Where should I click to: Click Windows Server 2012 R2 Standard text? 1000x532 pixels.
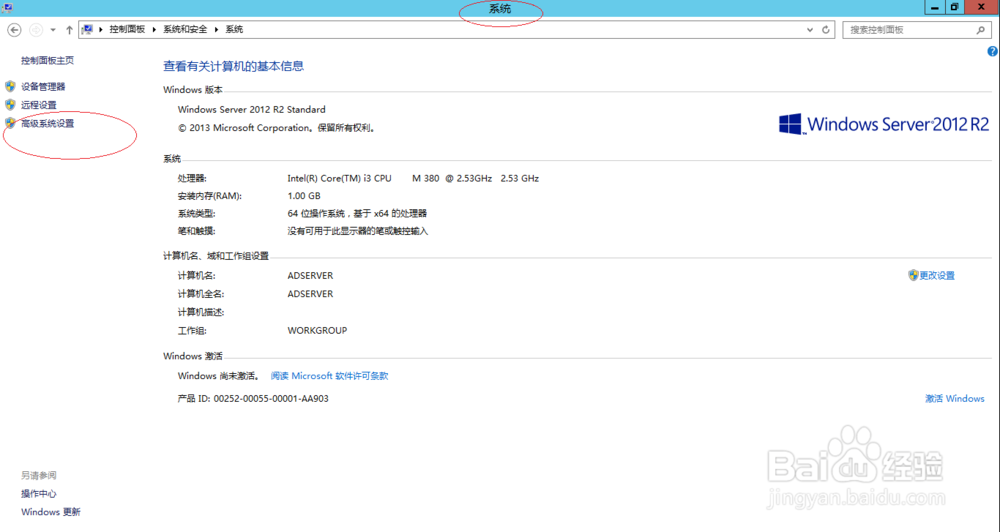(x=251, y=109)
